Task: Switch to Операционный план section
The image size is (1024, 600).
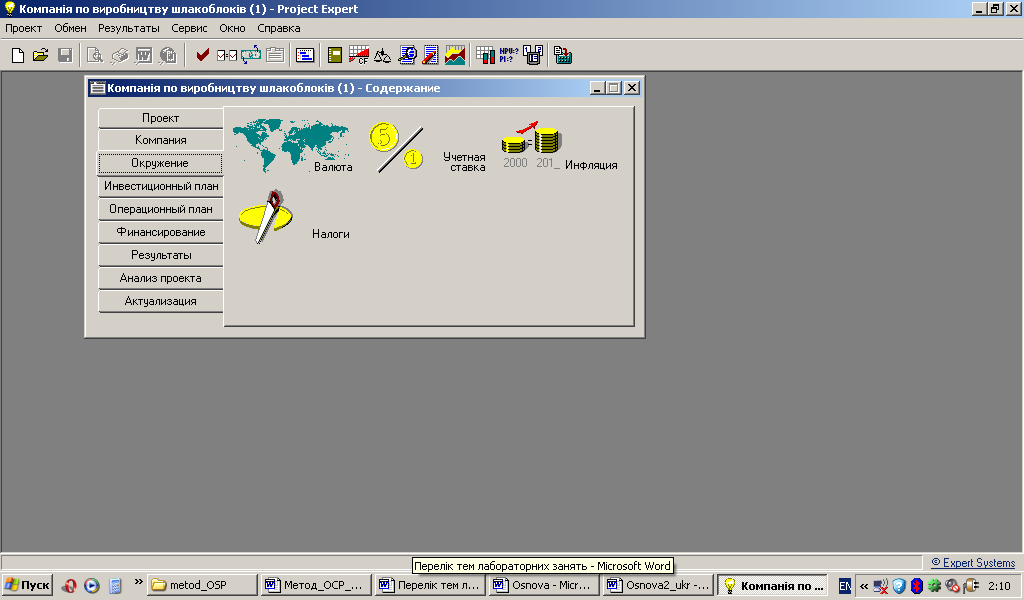Action: (x=161, y=210)
